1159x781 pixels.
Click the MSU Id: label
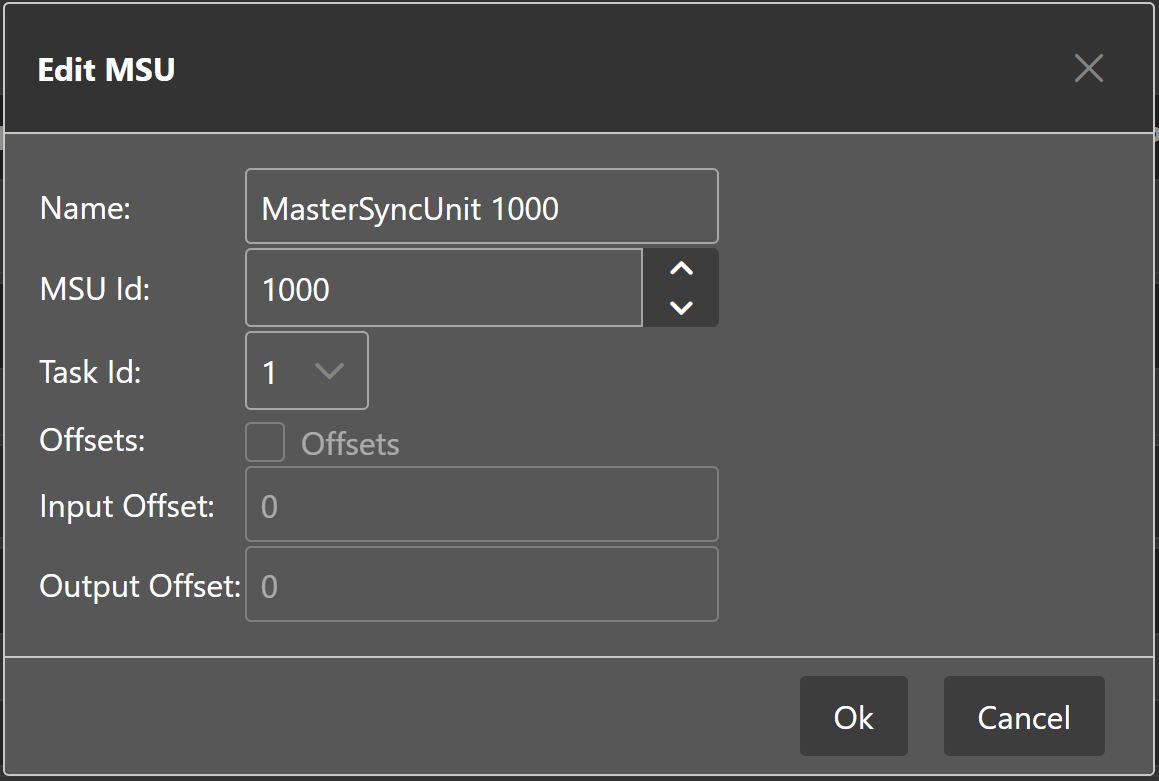tap(94, 290)
